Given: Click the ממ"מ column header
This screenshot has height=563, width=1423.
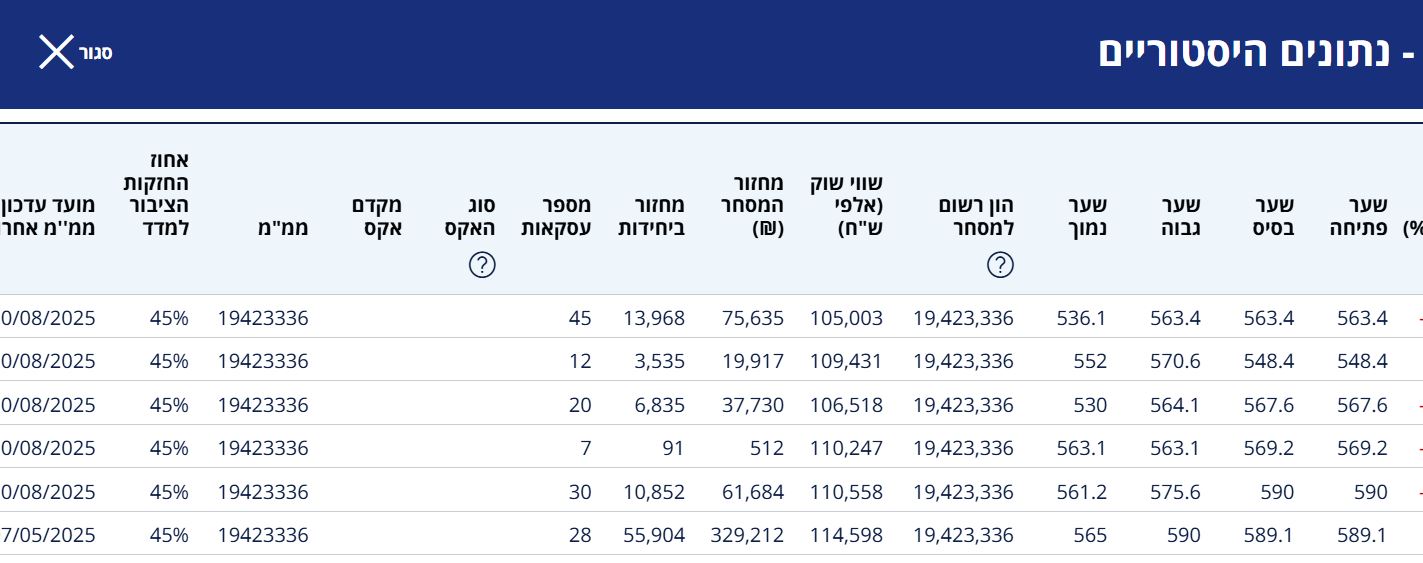Looking at the screenshot, I should click(284, 228).
